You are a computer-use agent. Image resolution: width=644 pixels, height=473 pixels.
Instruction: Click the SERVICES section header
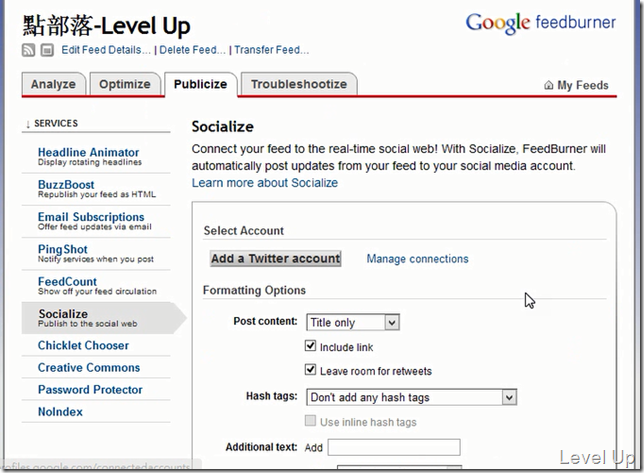[56, 123]
